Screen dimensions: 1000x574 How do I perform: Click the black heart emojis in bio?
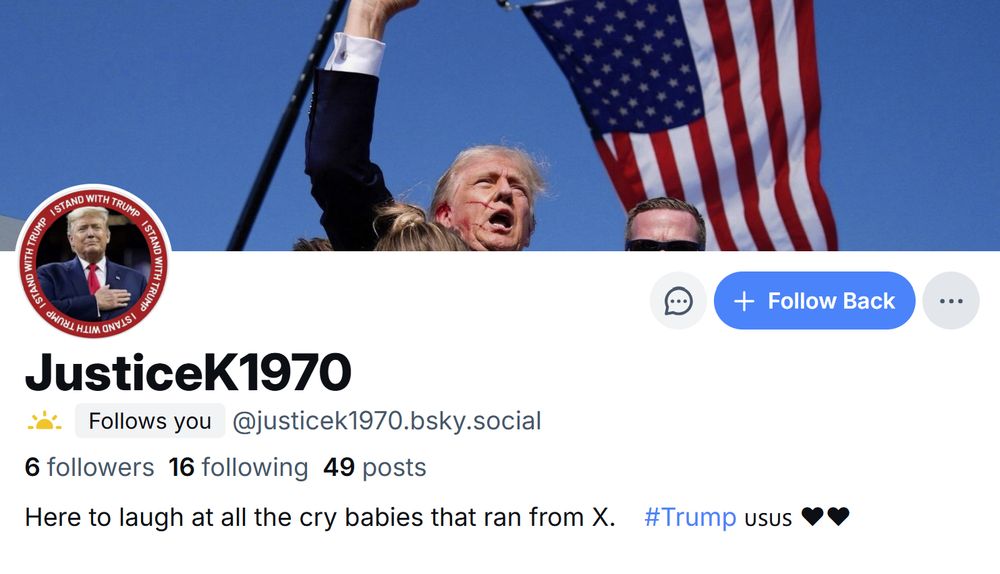click(825, 516)
